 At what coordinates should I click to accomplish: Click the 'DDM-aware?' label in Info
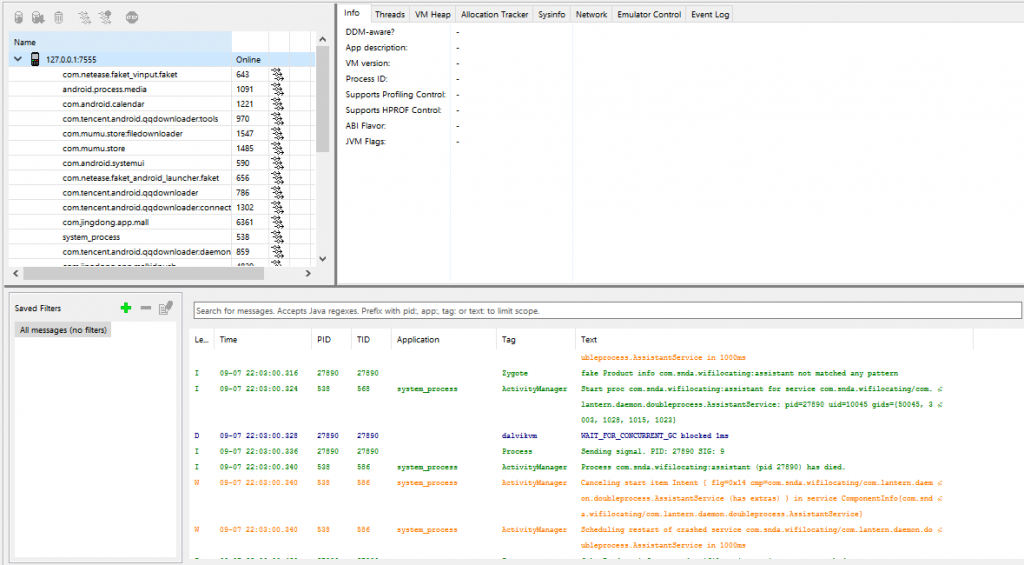370,32
